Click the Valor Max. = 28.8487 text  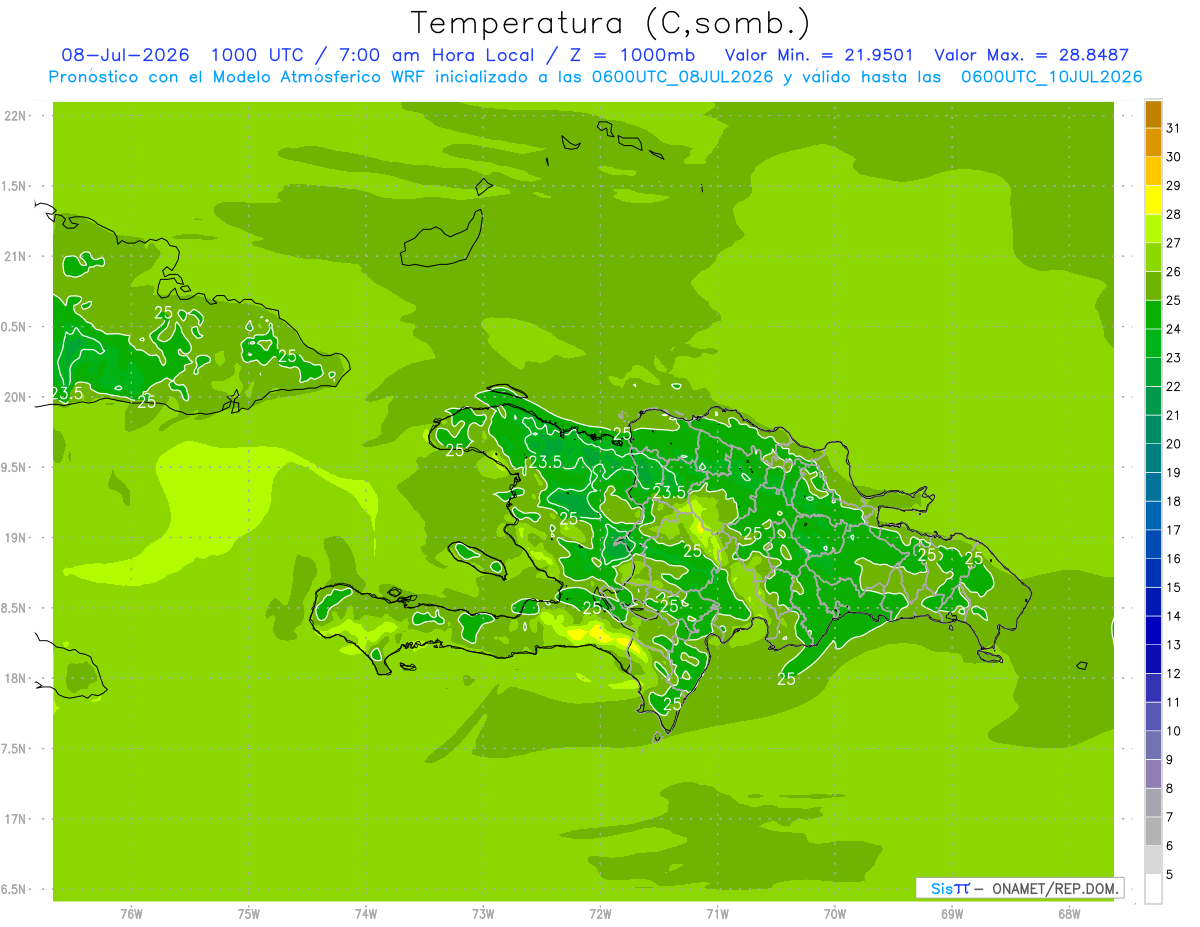[x=1031, y=55]
